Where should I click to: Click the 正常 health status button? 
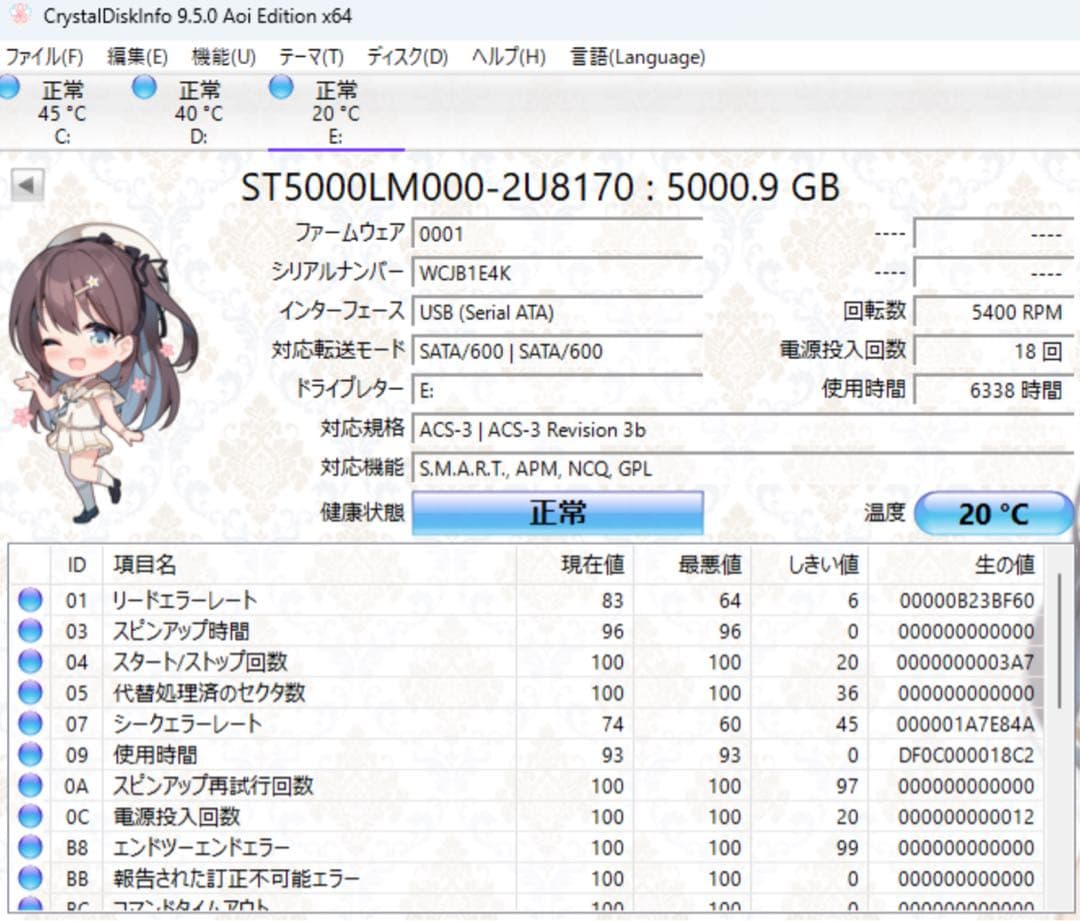[x=558, y=510]
